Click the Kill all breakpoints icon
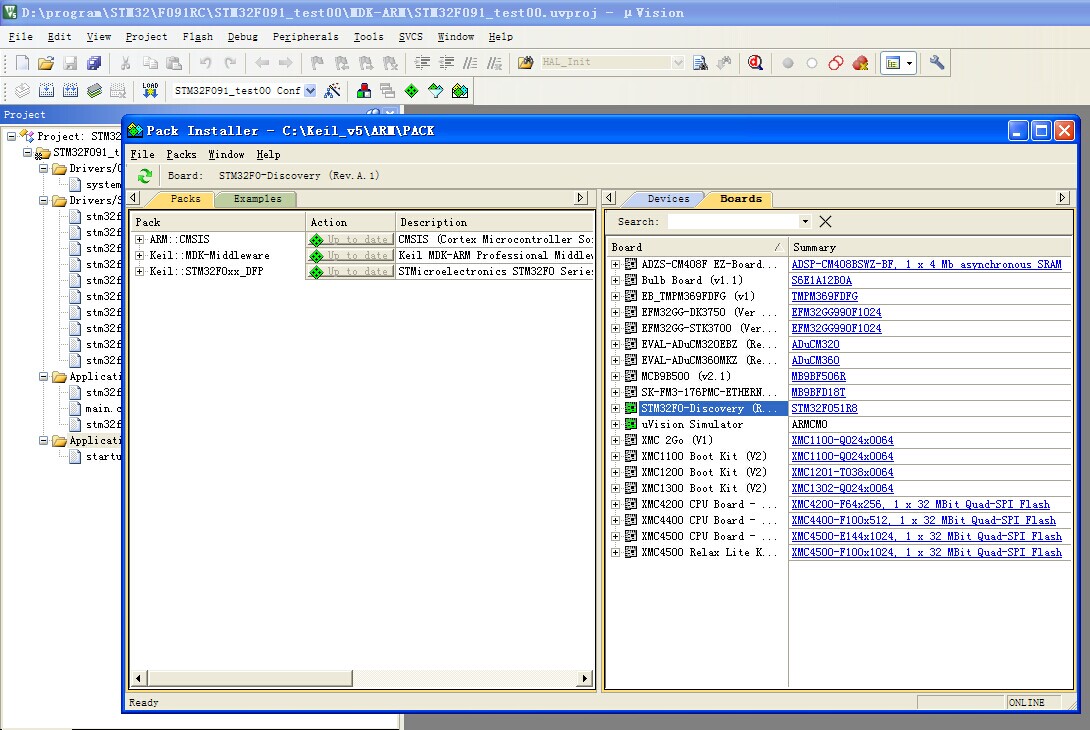 click(x=860, y=63)
